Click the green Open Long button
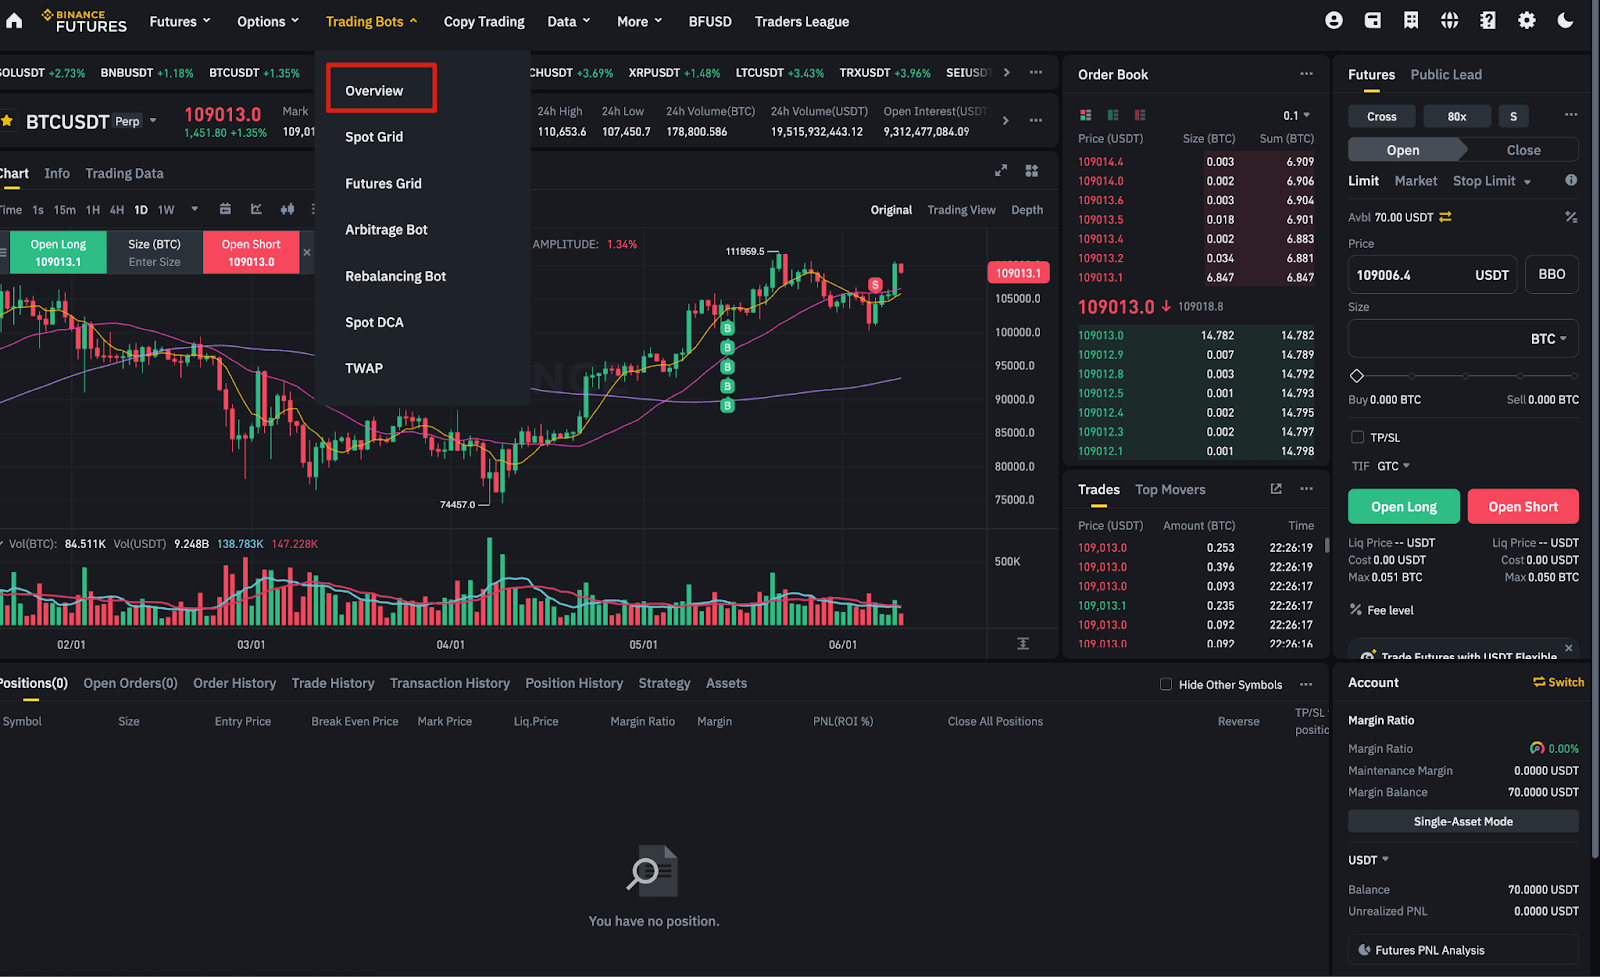Screen dimensions: 1600x977 pos(1403,506)
